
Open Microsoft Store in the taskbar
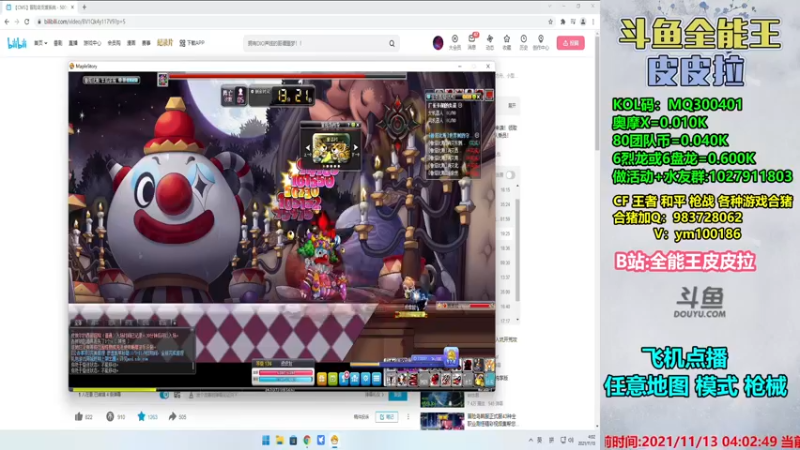click(x=293, y=440)
